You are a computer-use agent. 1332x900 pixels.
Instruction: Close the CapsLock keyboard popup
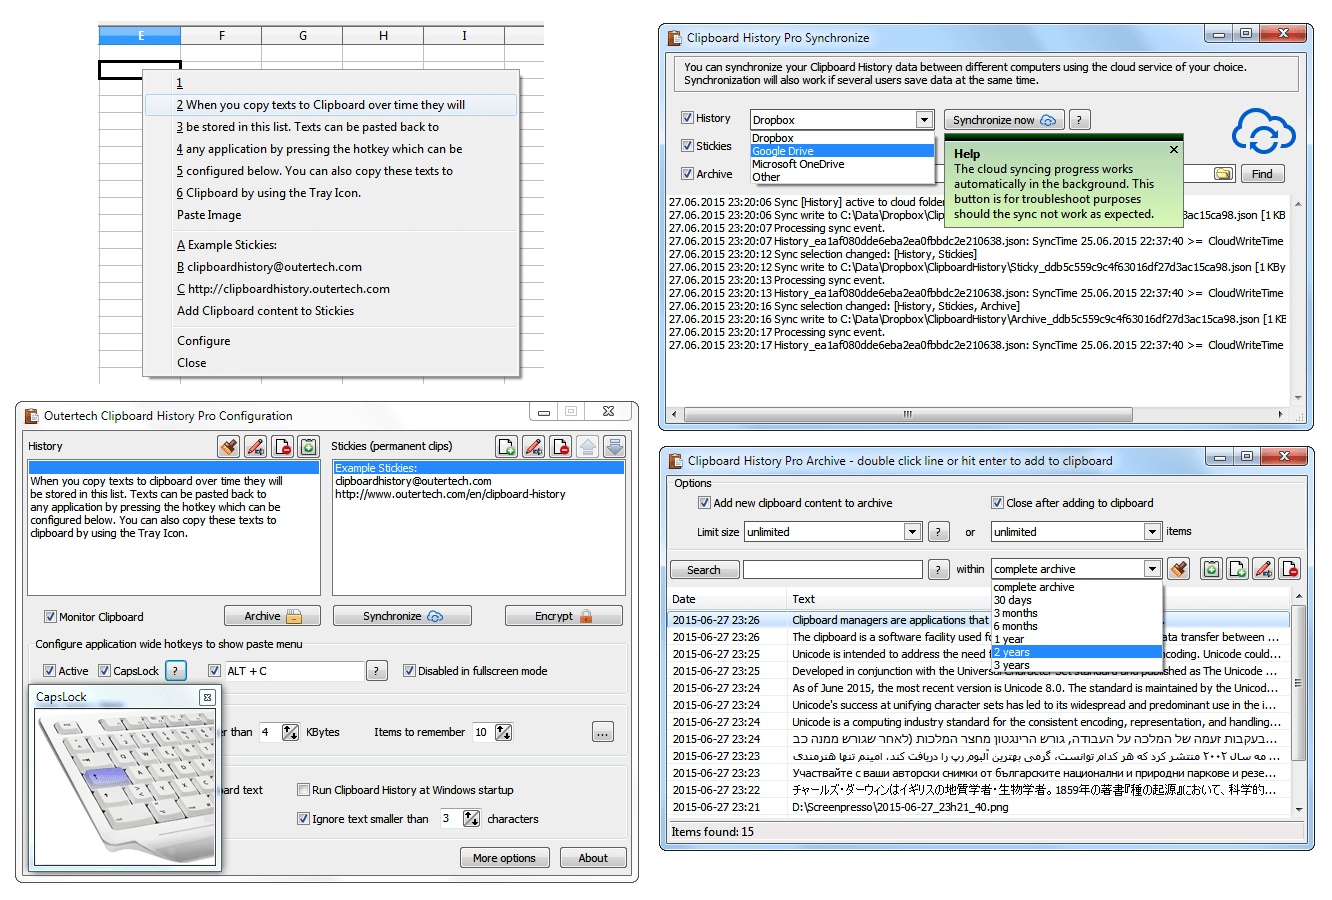coord(207,697)
